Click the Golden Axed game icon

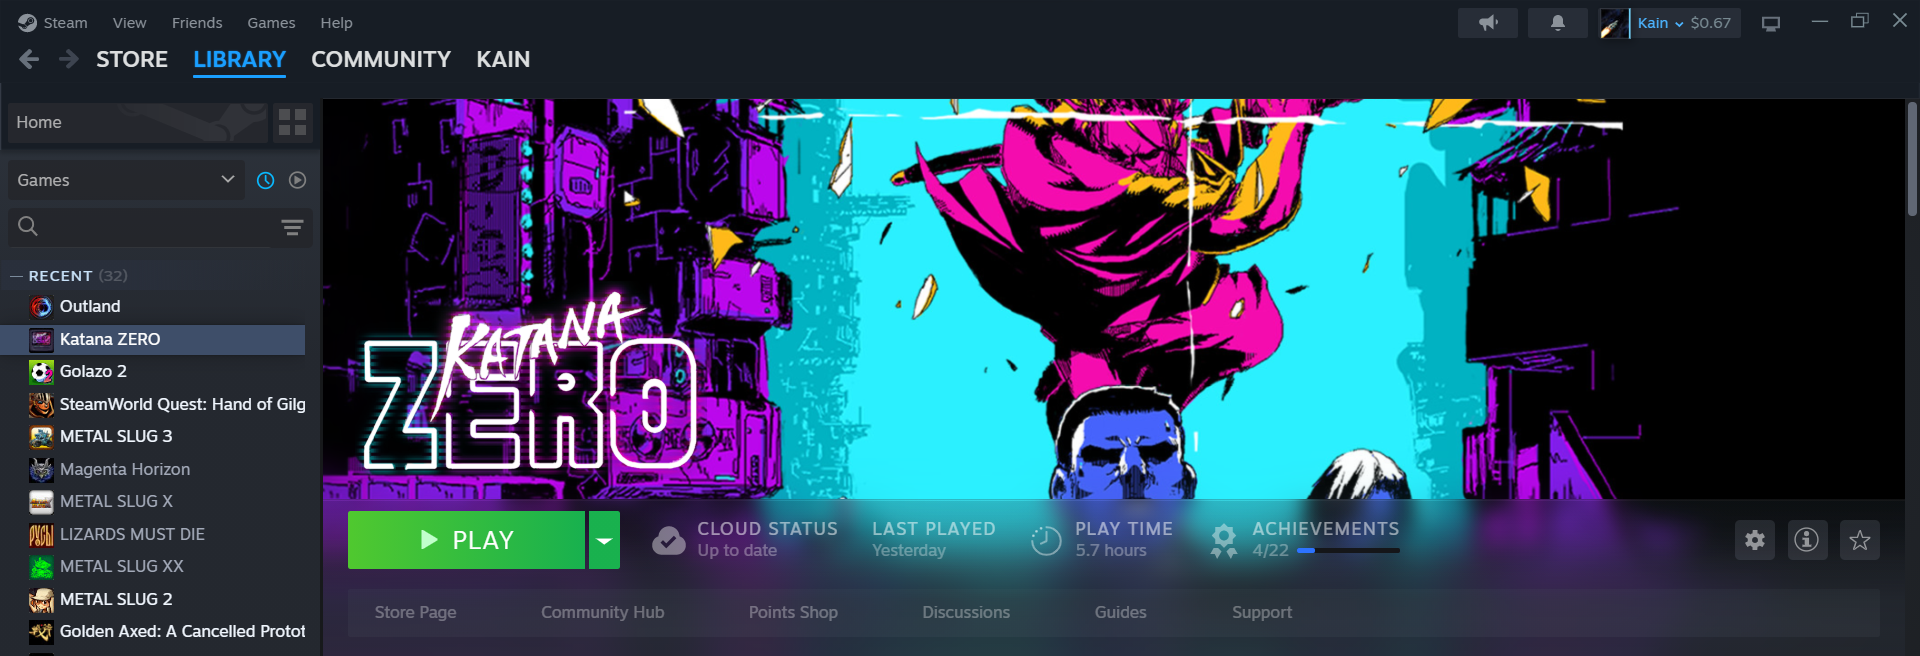coord(41,632)
